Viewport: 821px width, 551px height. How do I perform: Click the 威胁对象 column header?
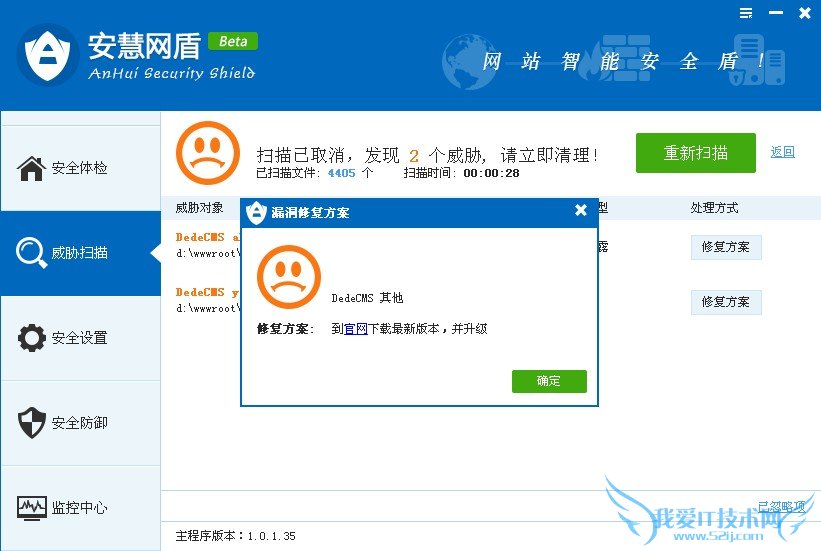tap(199, 208)
